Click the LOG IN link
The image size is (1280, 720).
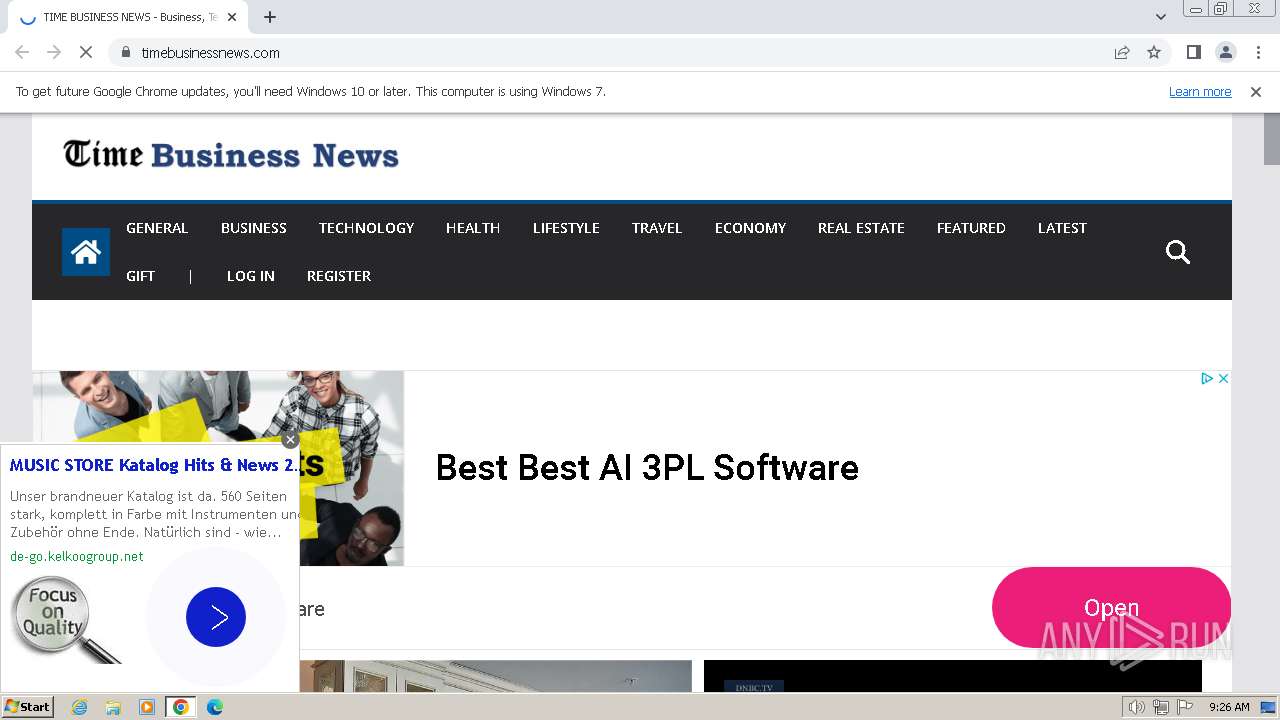[x=251, y=276]
